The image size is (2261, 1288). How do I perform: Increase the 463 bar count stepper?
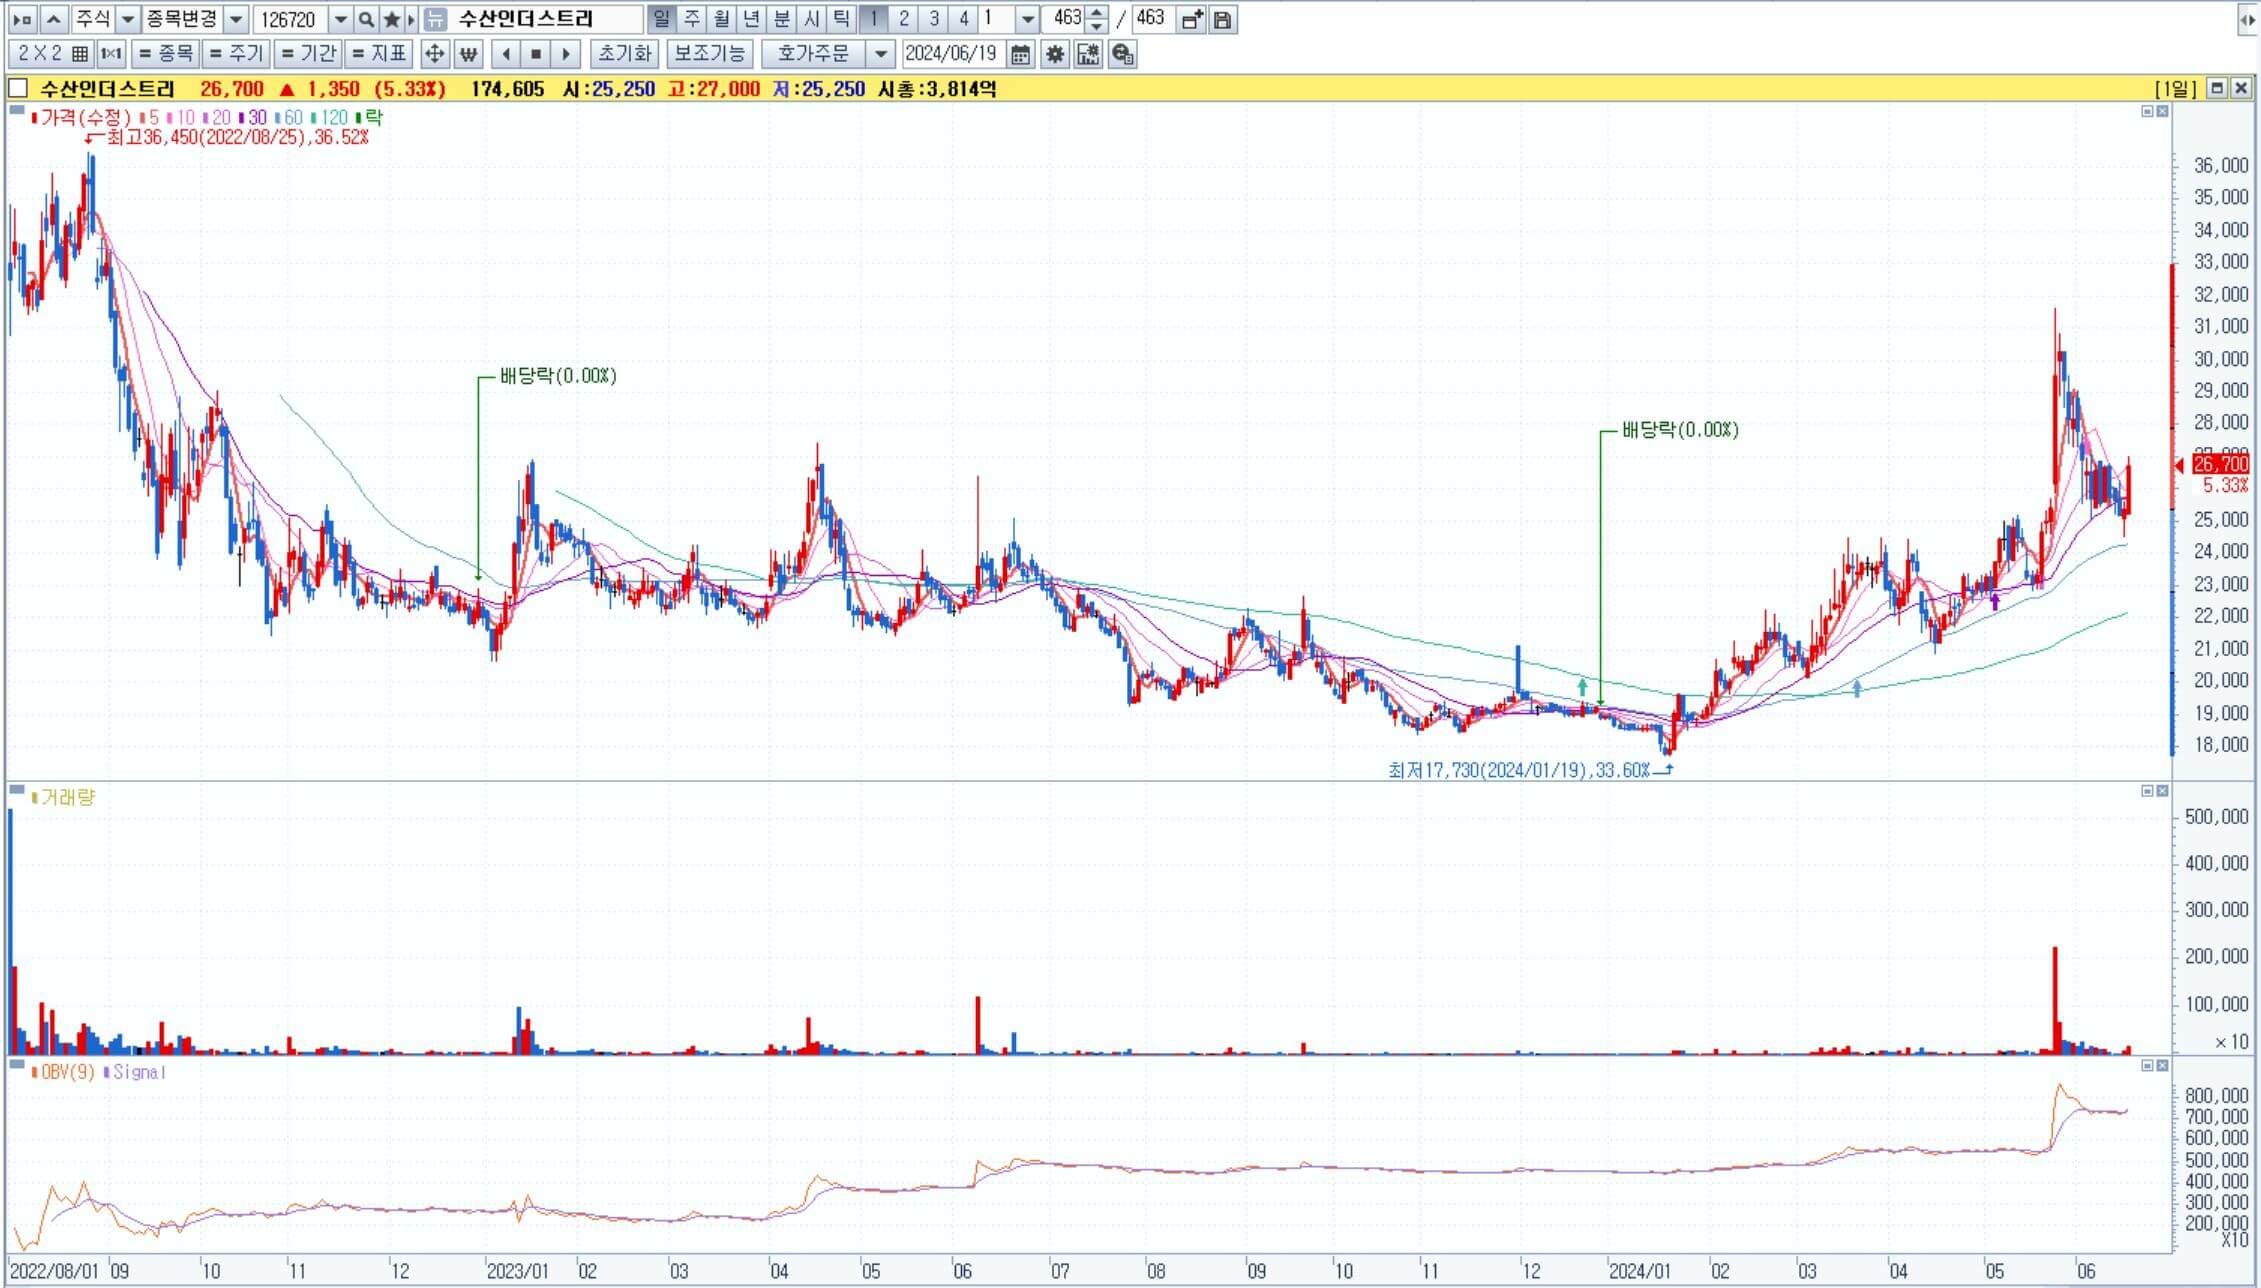point(1097,13)
